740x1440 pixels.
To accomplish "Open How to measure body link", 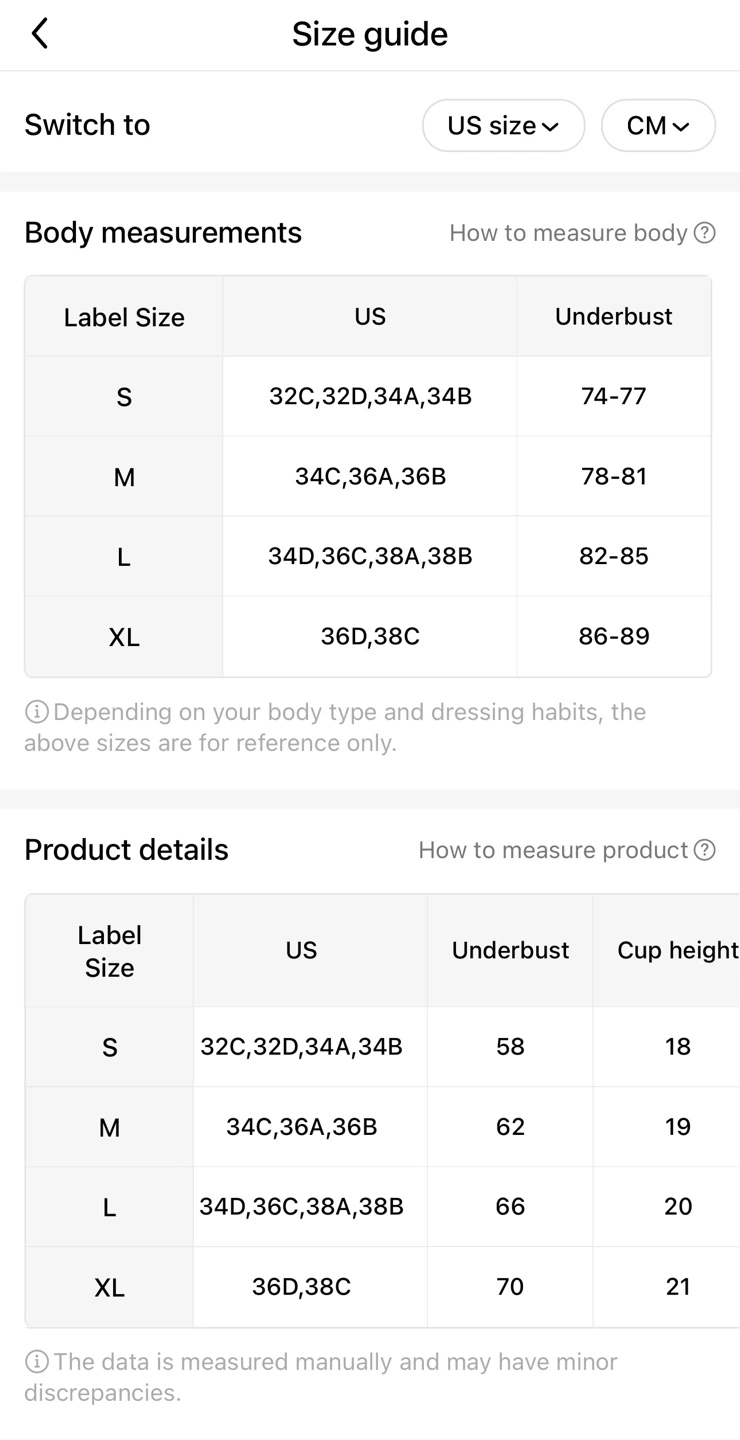I will pos(568,233).
